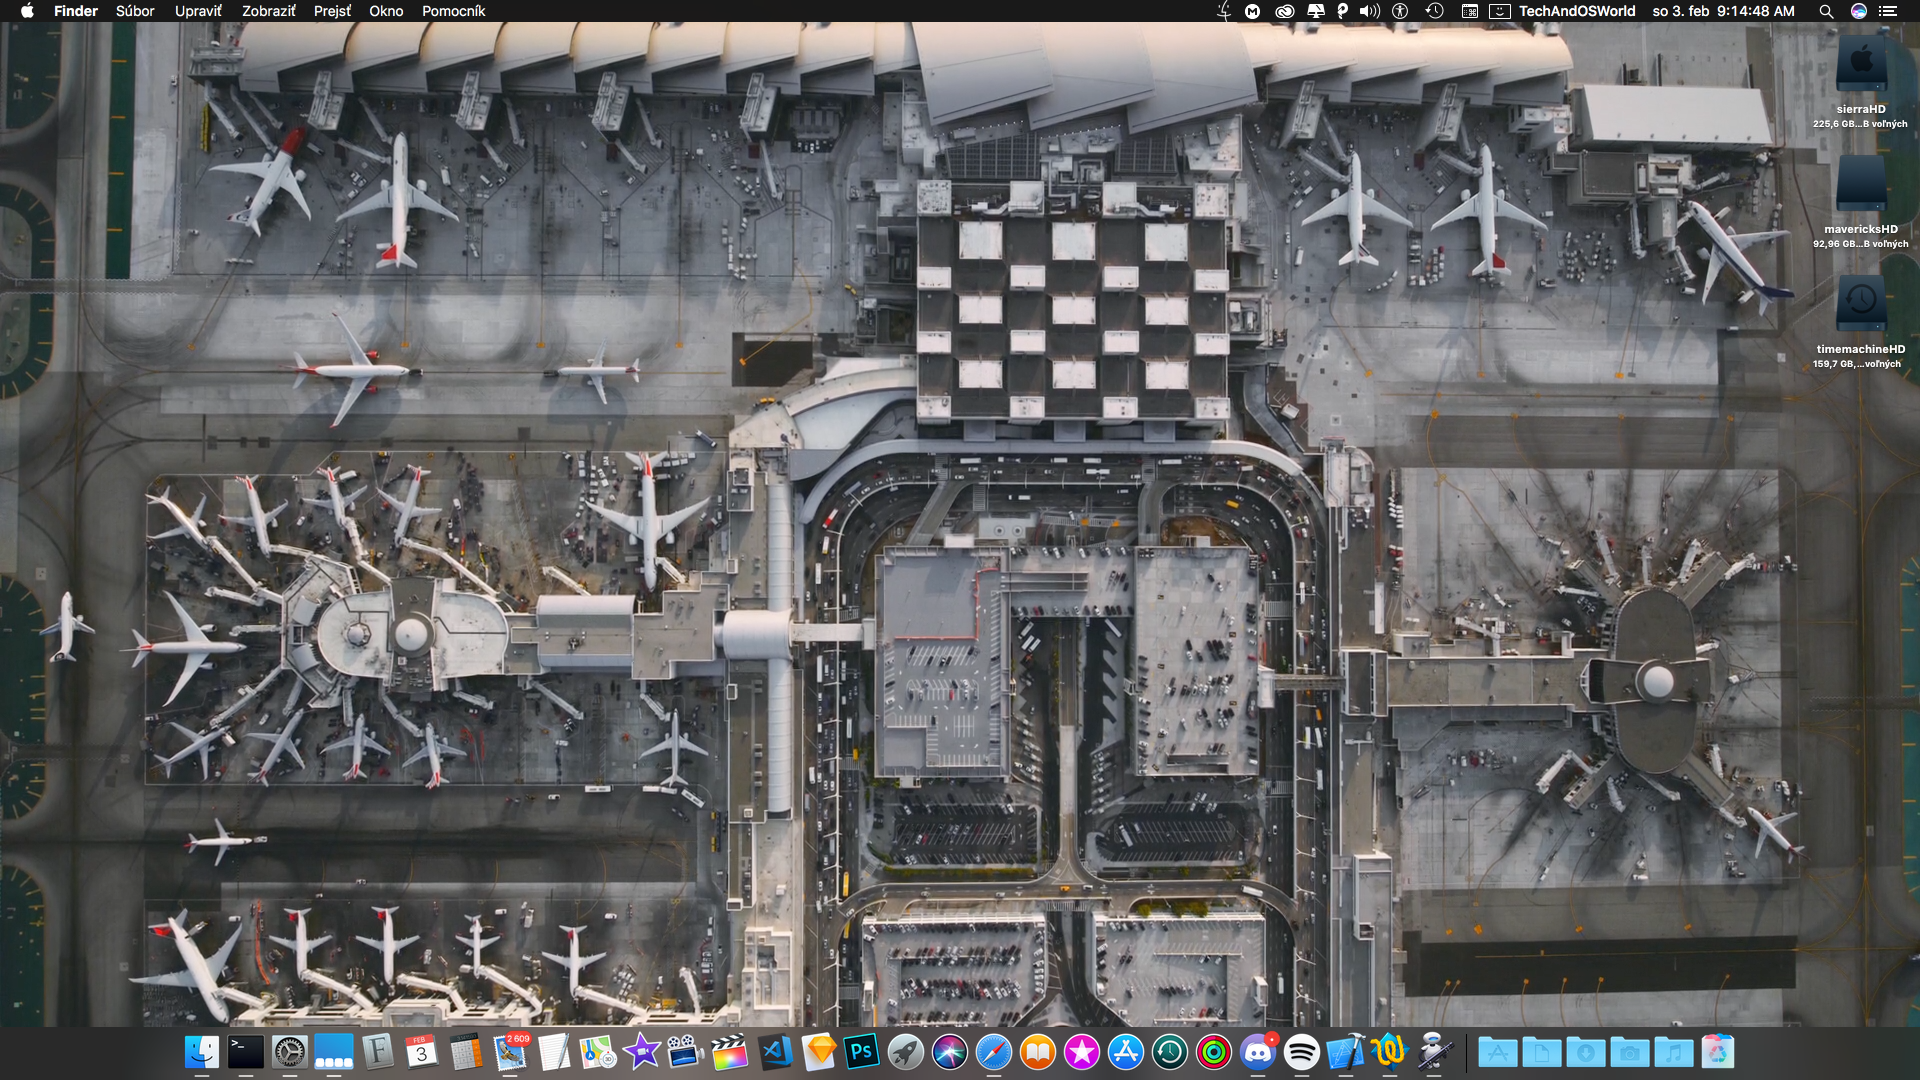
Task: Open Xcode from the dock
Action: coord(1345,1052)
